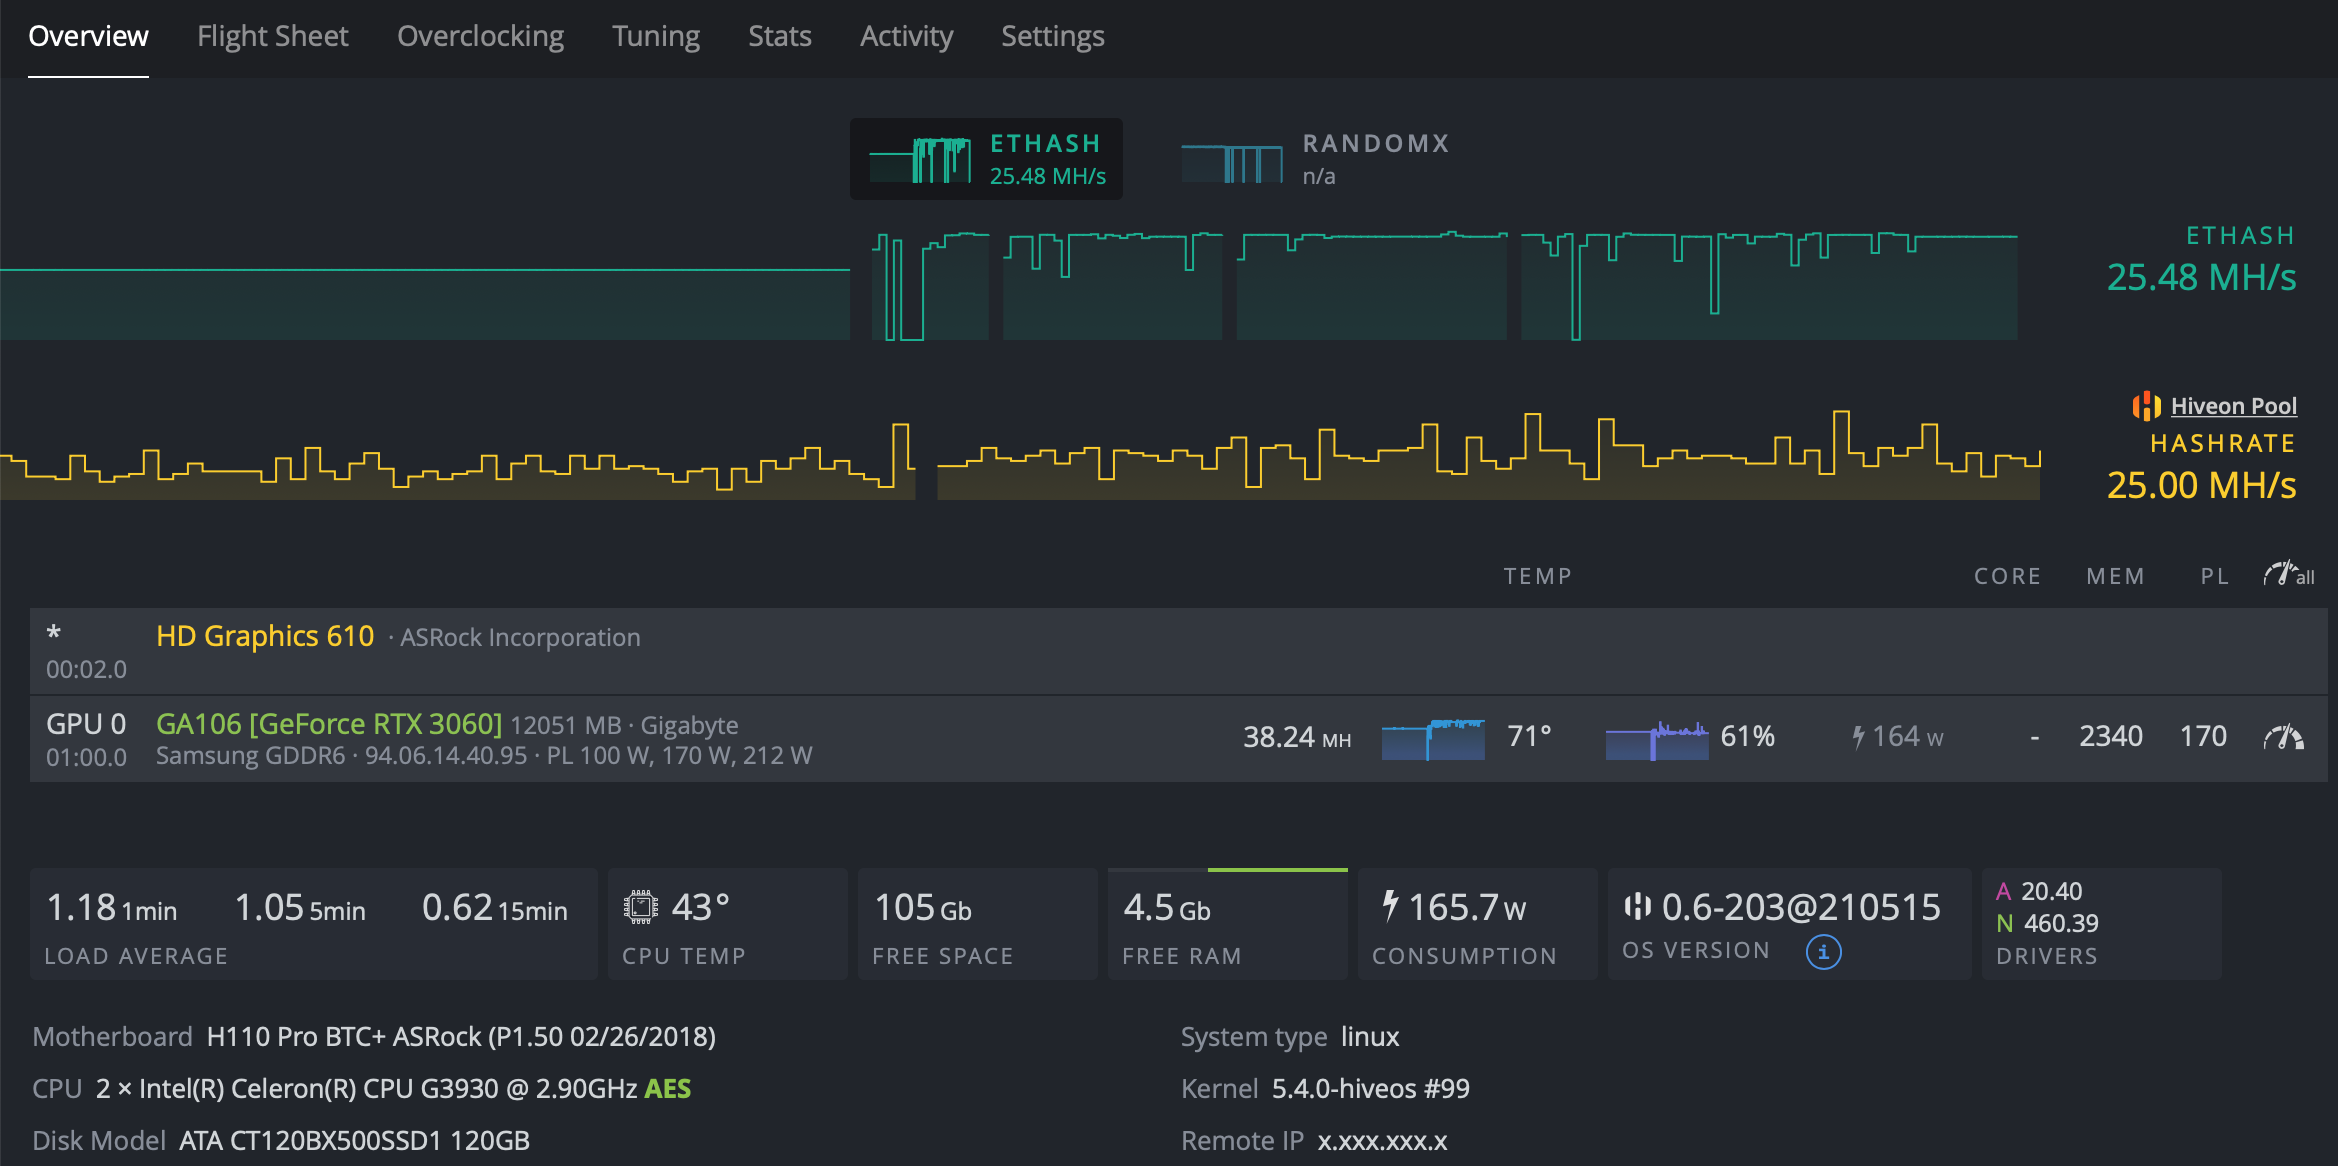The height and width of the screenshot is (1166, 2338).
Task: Click the 4.5 Gb free RAM value
Action: point(1167,908)
